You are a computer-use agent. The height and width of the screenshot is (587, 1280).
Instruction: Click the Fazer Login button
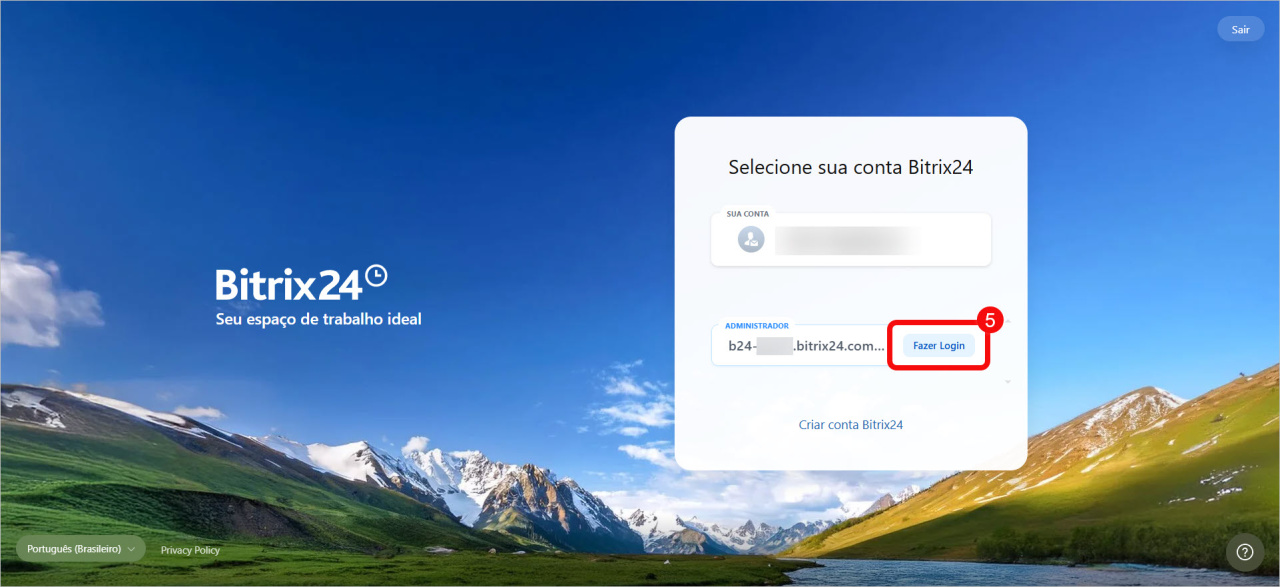click(939, 345)
